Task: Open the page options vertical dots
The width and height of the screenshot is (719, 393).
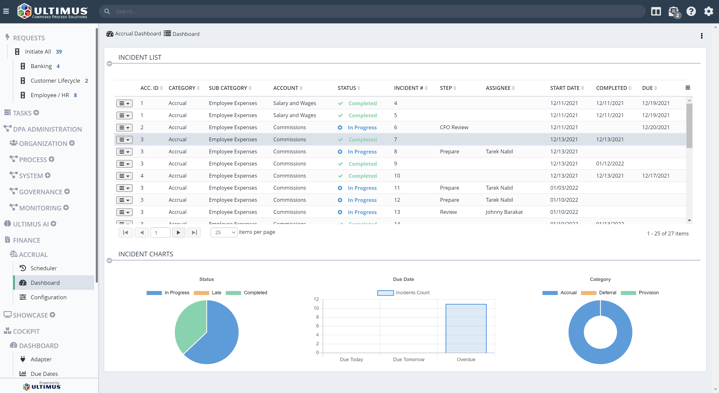Action: pos(702,36)
